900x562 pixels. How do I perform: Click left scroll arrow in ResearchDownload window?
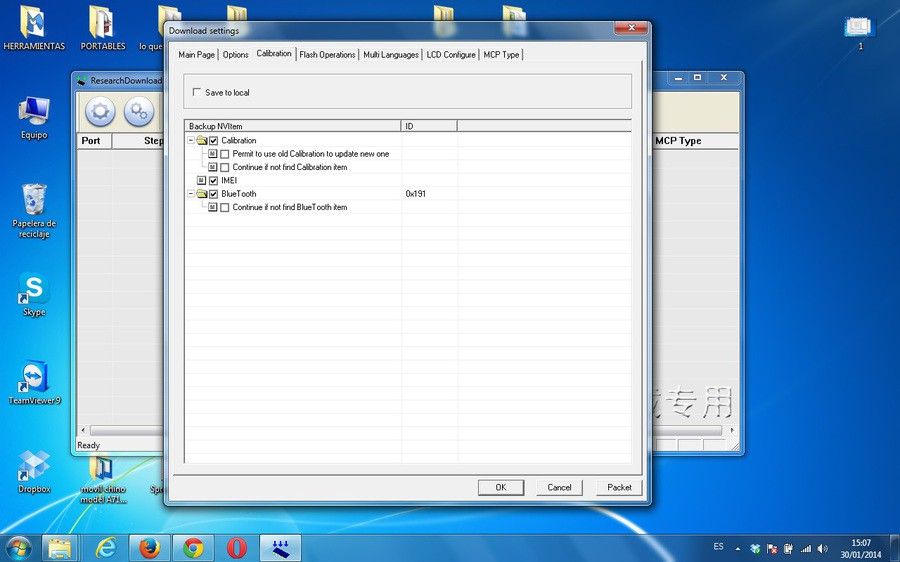83,430
